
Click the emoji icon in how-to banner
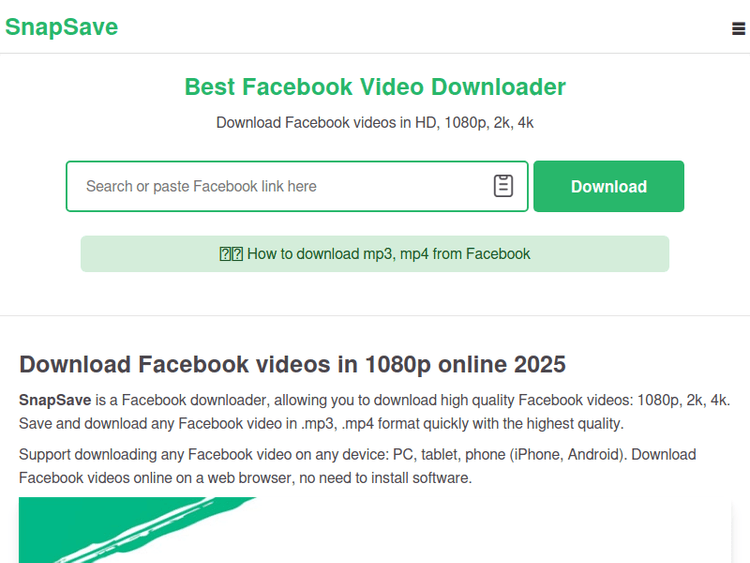coord(231,254)
